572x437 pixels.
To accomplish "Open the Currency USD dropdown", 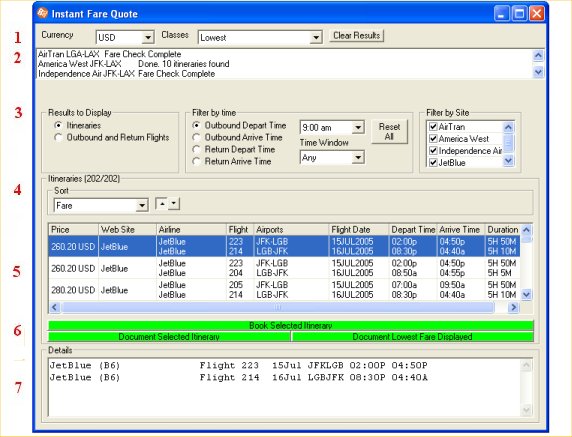I will coord(147,38).
